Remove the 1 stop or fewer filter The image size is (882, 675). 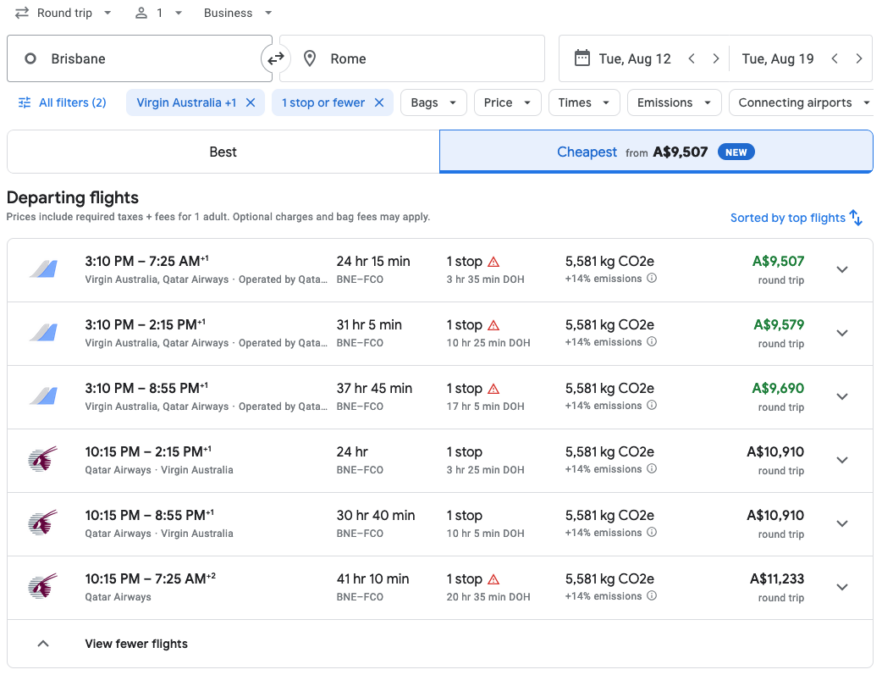(x=379, y=102)
